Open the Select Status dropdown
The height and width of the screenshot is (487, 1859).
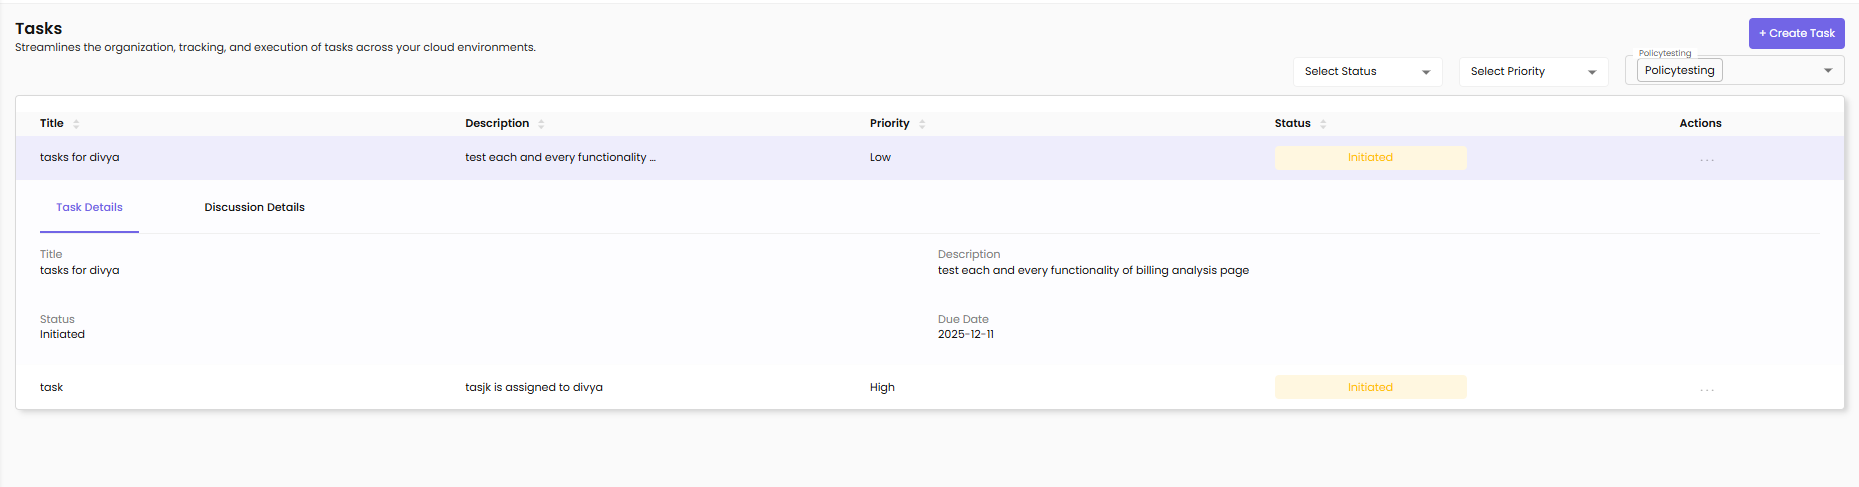tap(1367, 72)
